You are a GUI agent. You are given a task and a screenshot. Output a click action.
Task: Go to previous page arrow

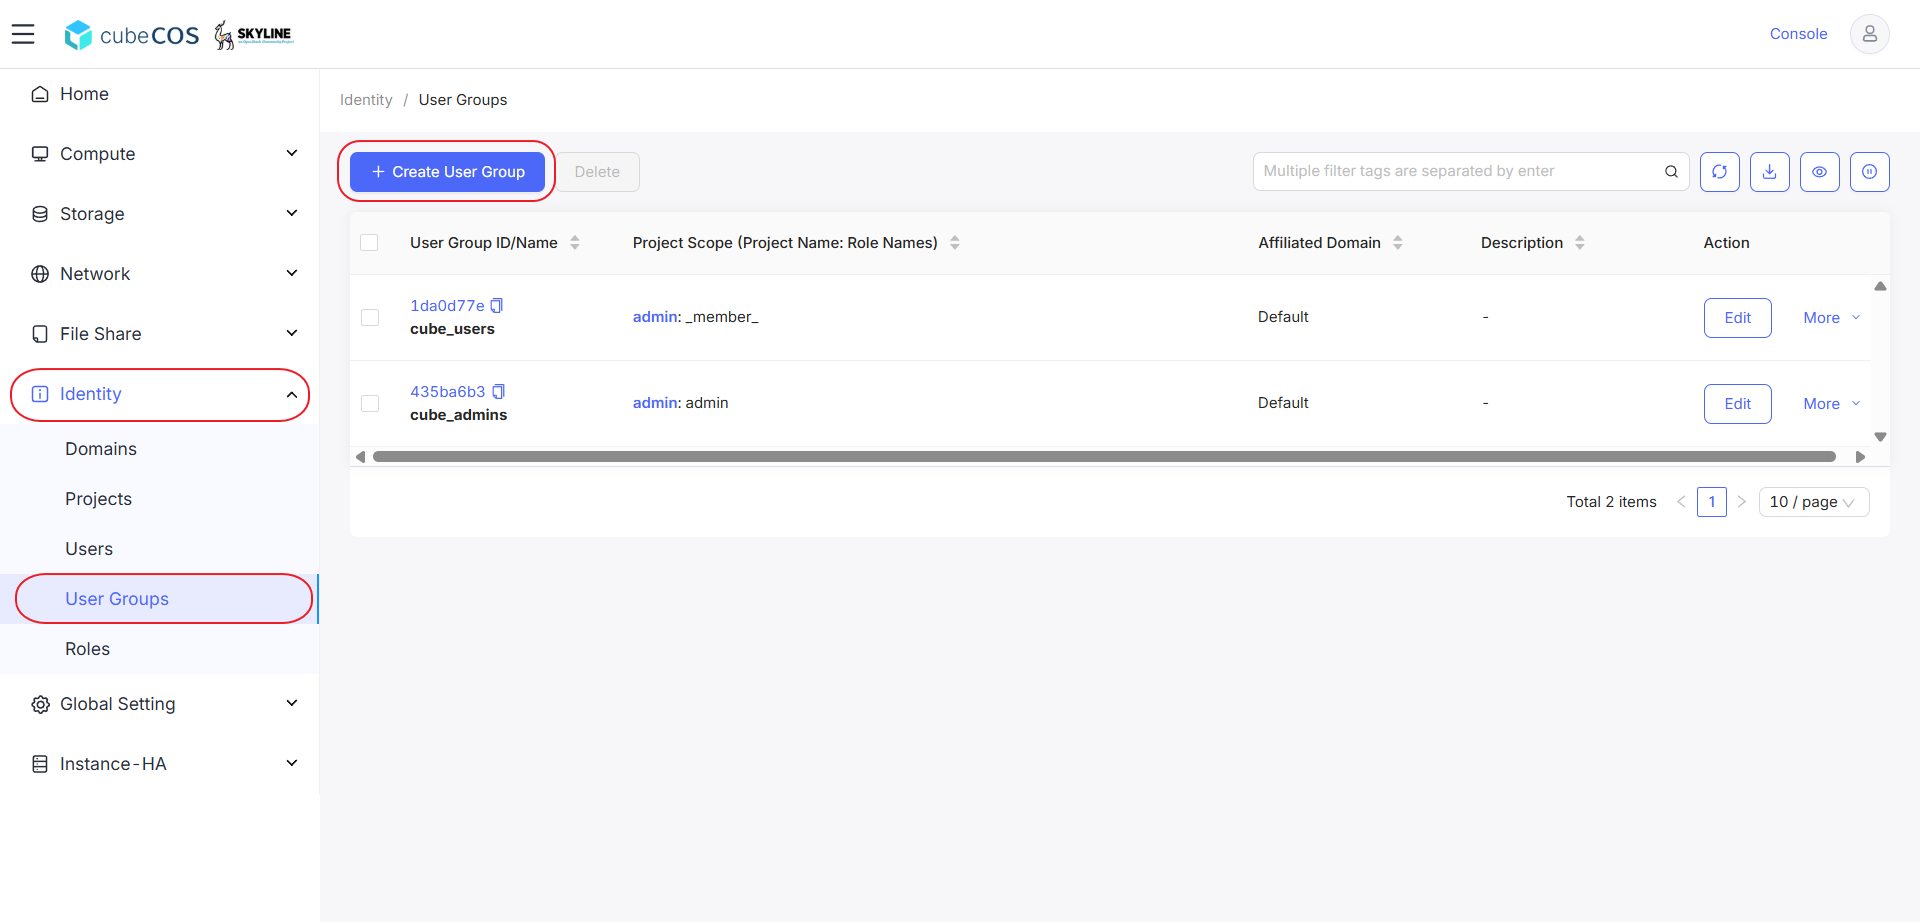[x=1681, y=502]
